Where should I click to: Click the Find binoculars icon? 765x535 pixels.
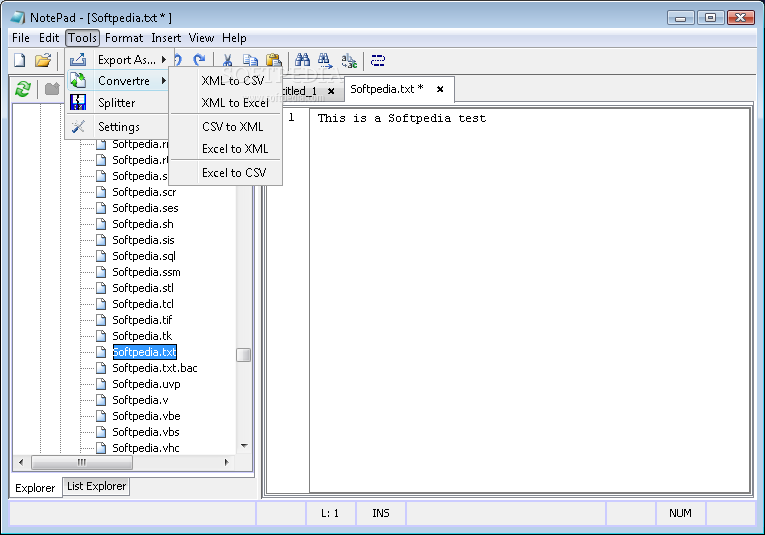tap(302, 60)
